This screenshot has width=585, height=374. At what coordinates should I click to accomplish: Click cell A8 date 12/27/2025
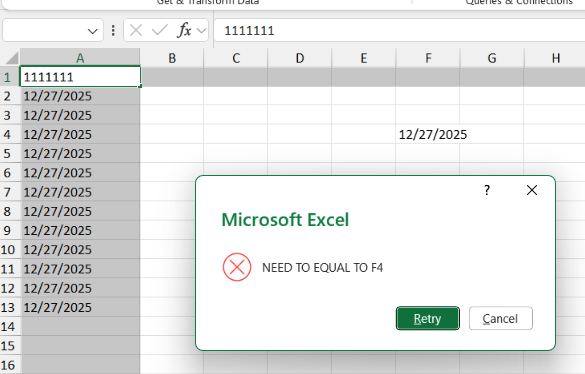(80, 211)
